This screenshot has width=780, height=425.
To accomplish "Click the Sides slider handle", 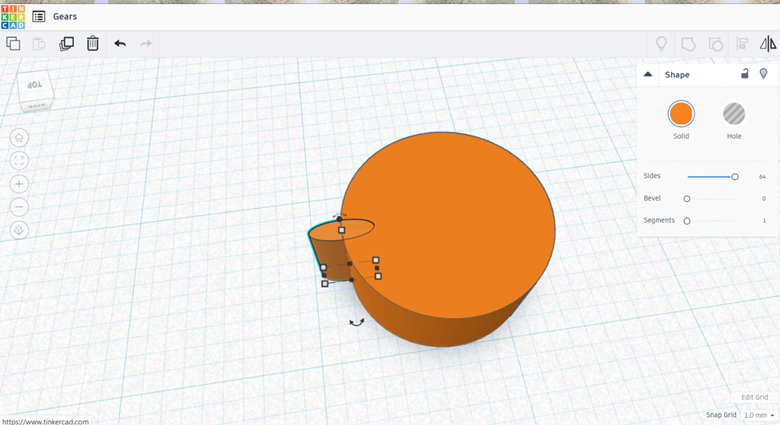I will click(735, 177).
